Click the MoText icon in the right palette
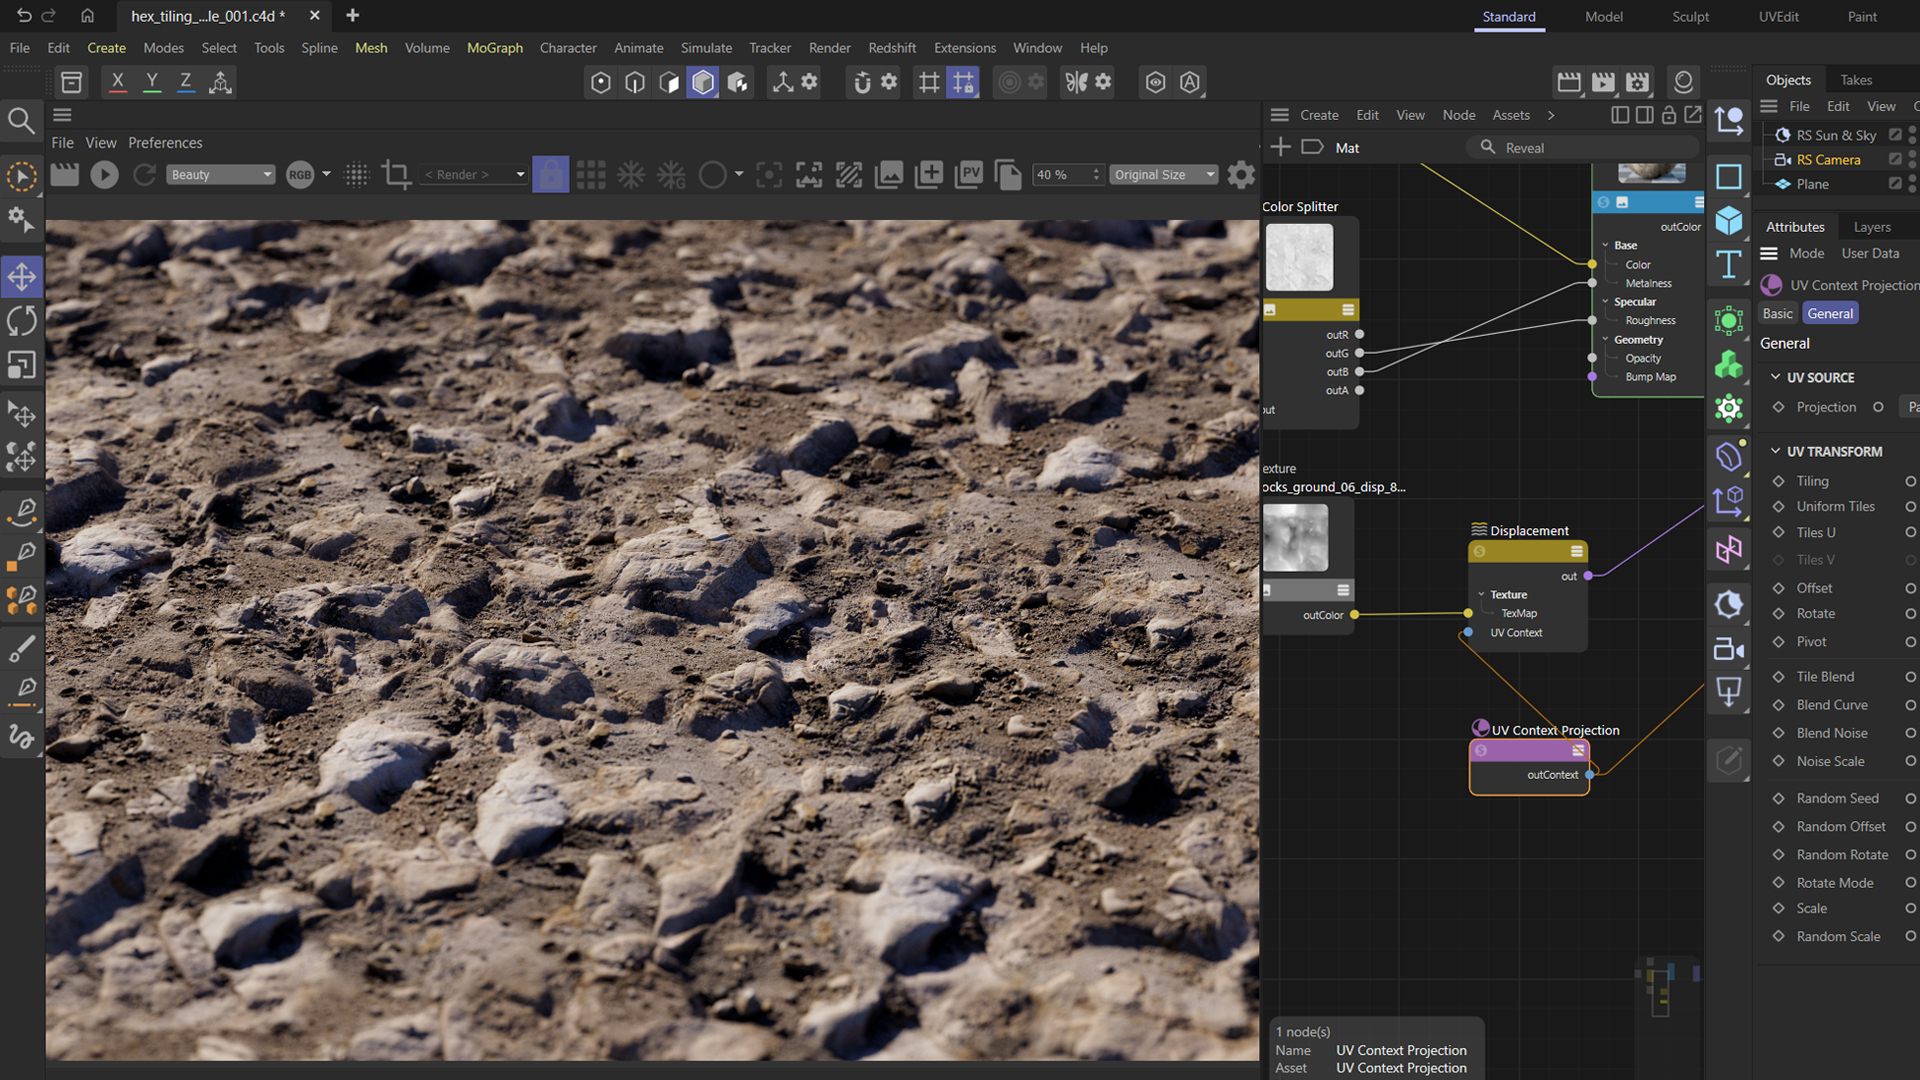Screen dimensions: 1920x1080 point(1728,265)
